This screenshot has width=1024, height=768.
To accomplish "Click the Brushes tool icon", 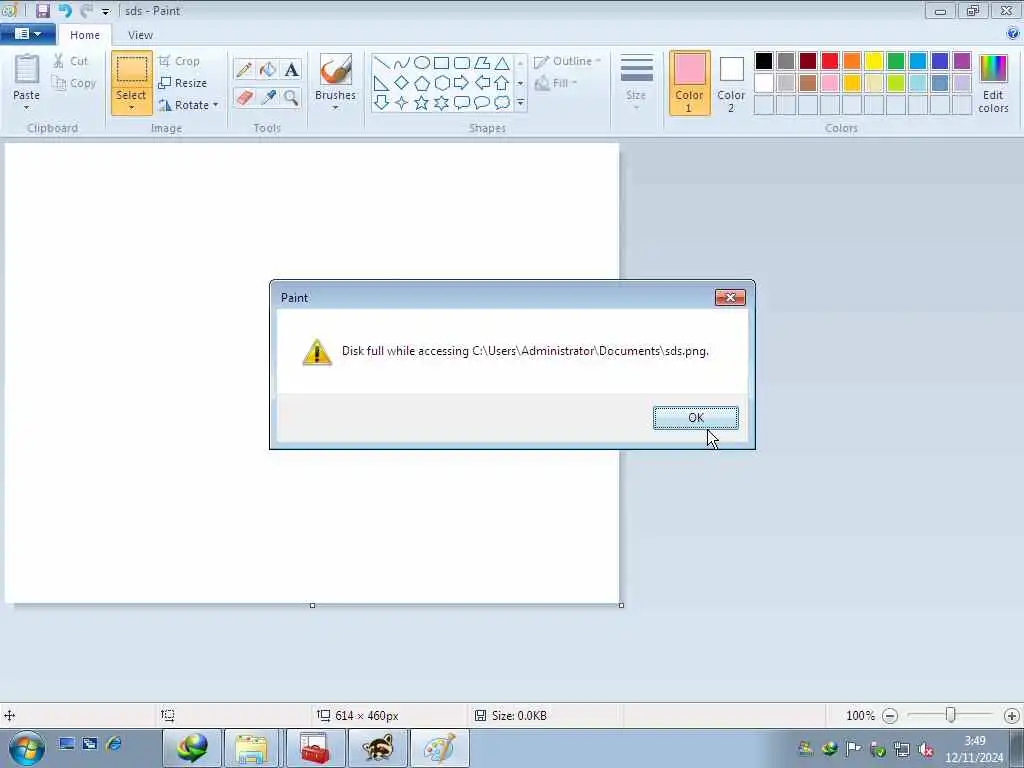I will point(336,69).
